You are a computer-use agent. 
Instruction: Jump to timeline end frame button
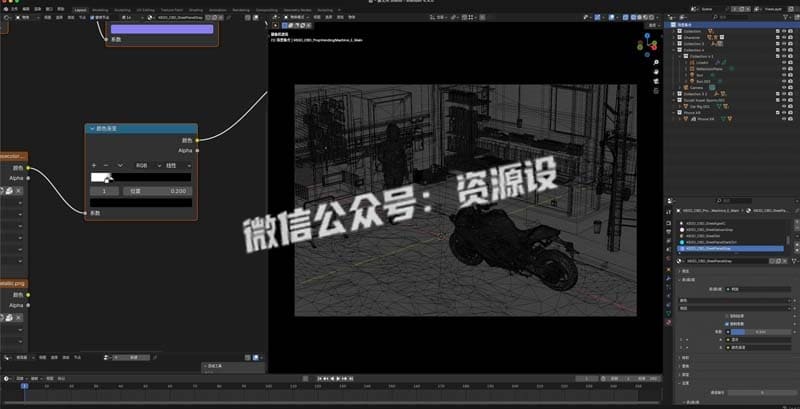351,378
